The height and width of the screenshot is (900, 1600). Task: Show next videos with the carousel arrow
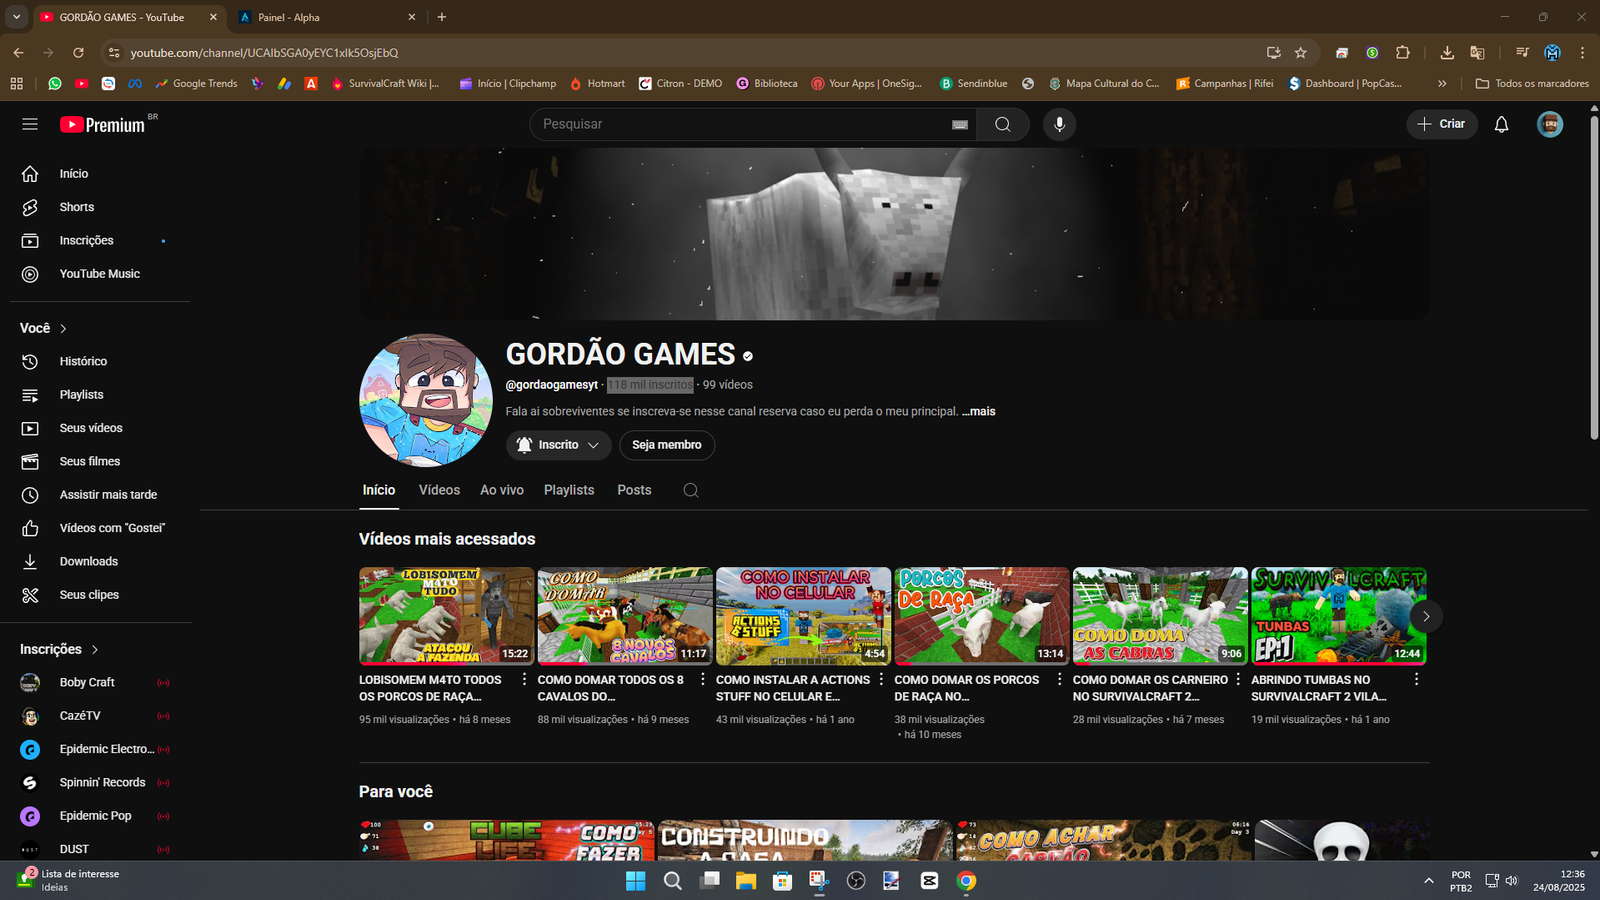coord(1426,616)
